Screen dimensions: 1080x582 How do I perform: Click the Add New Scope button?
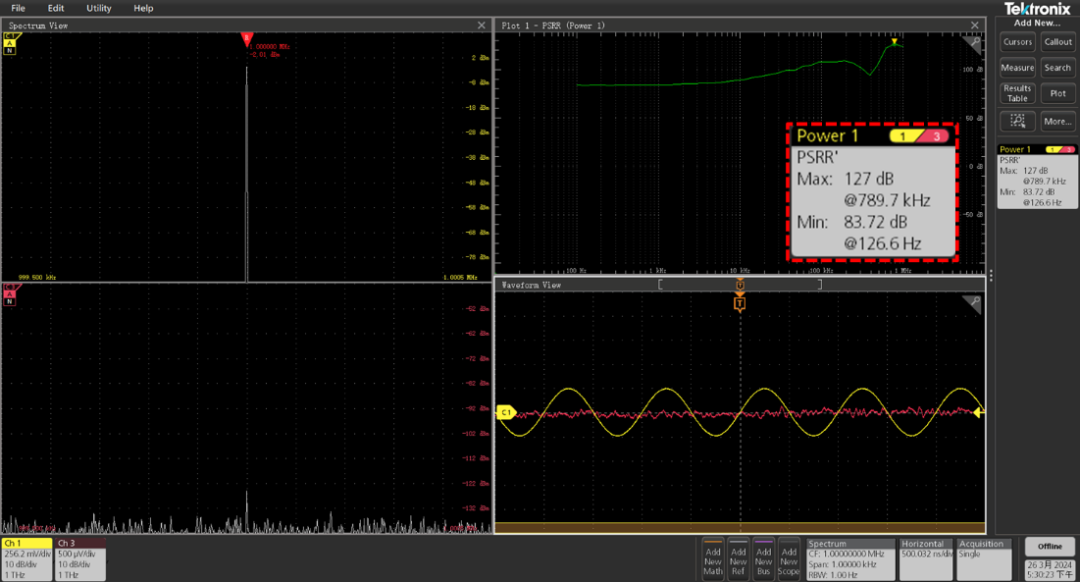(x=789, y=559)
